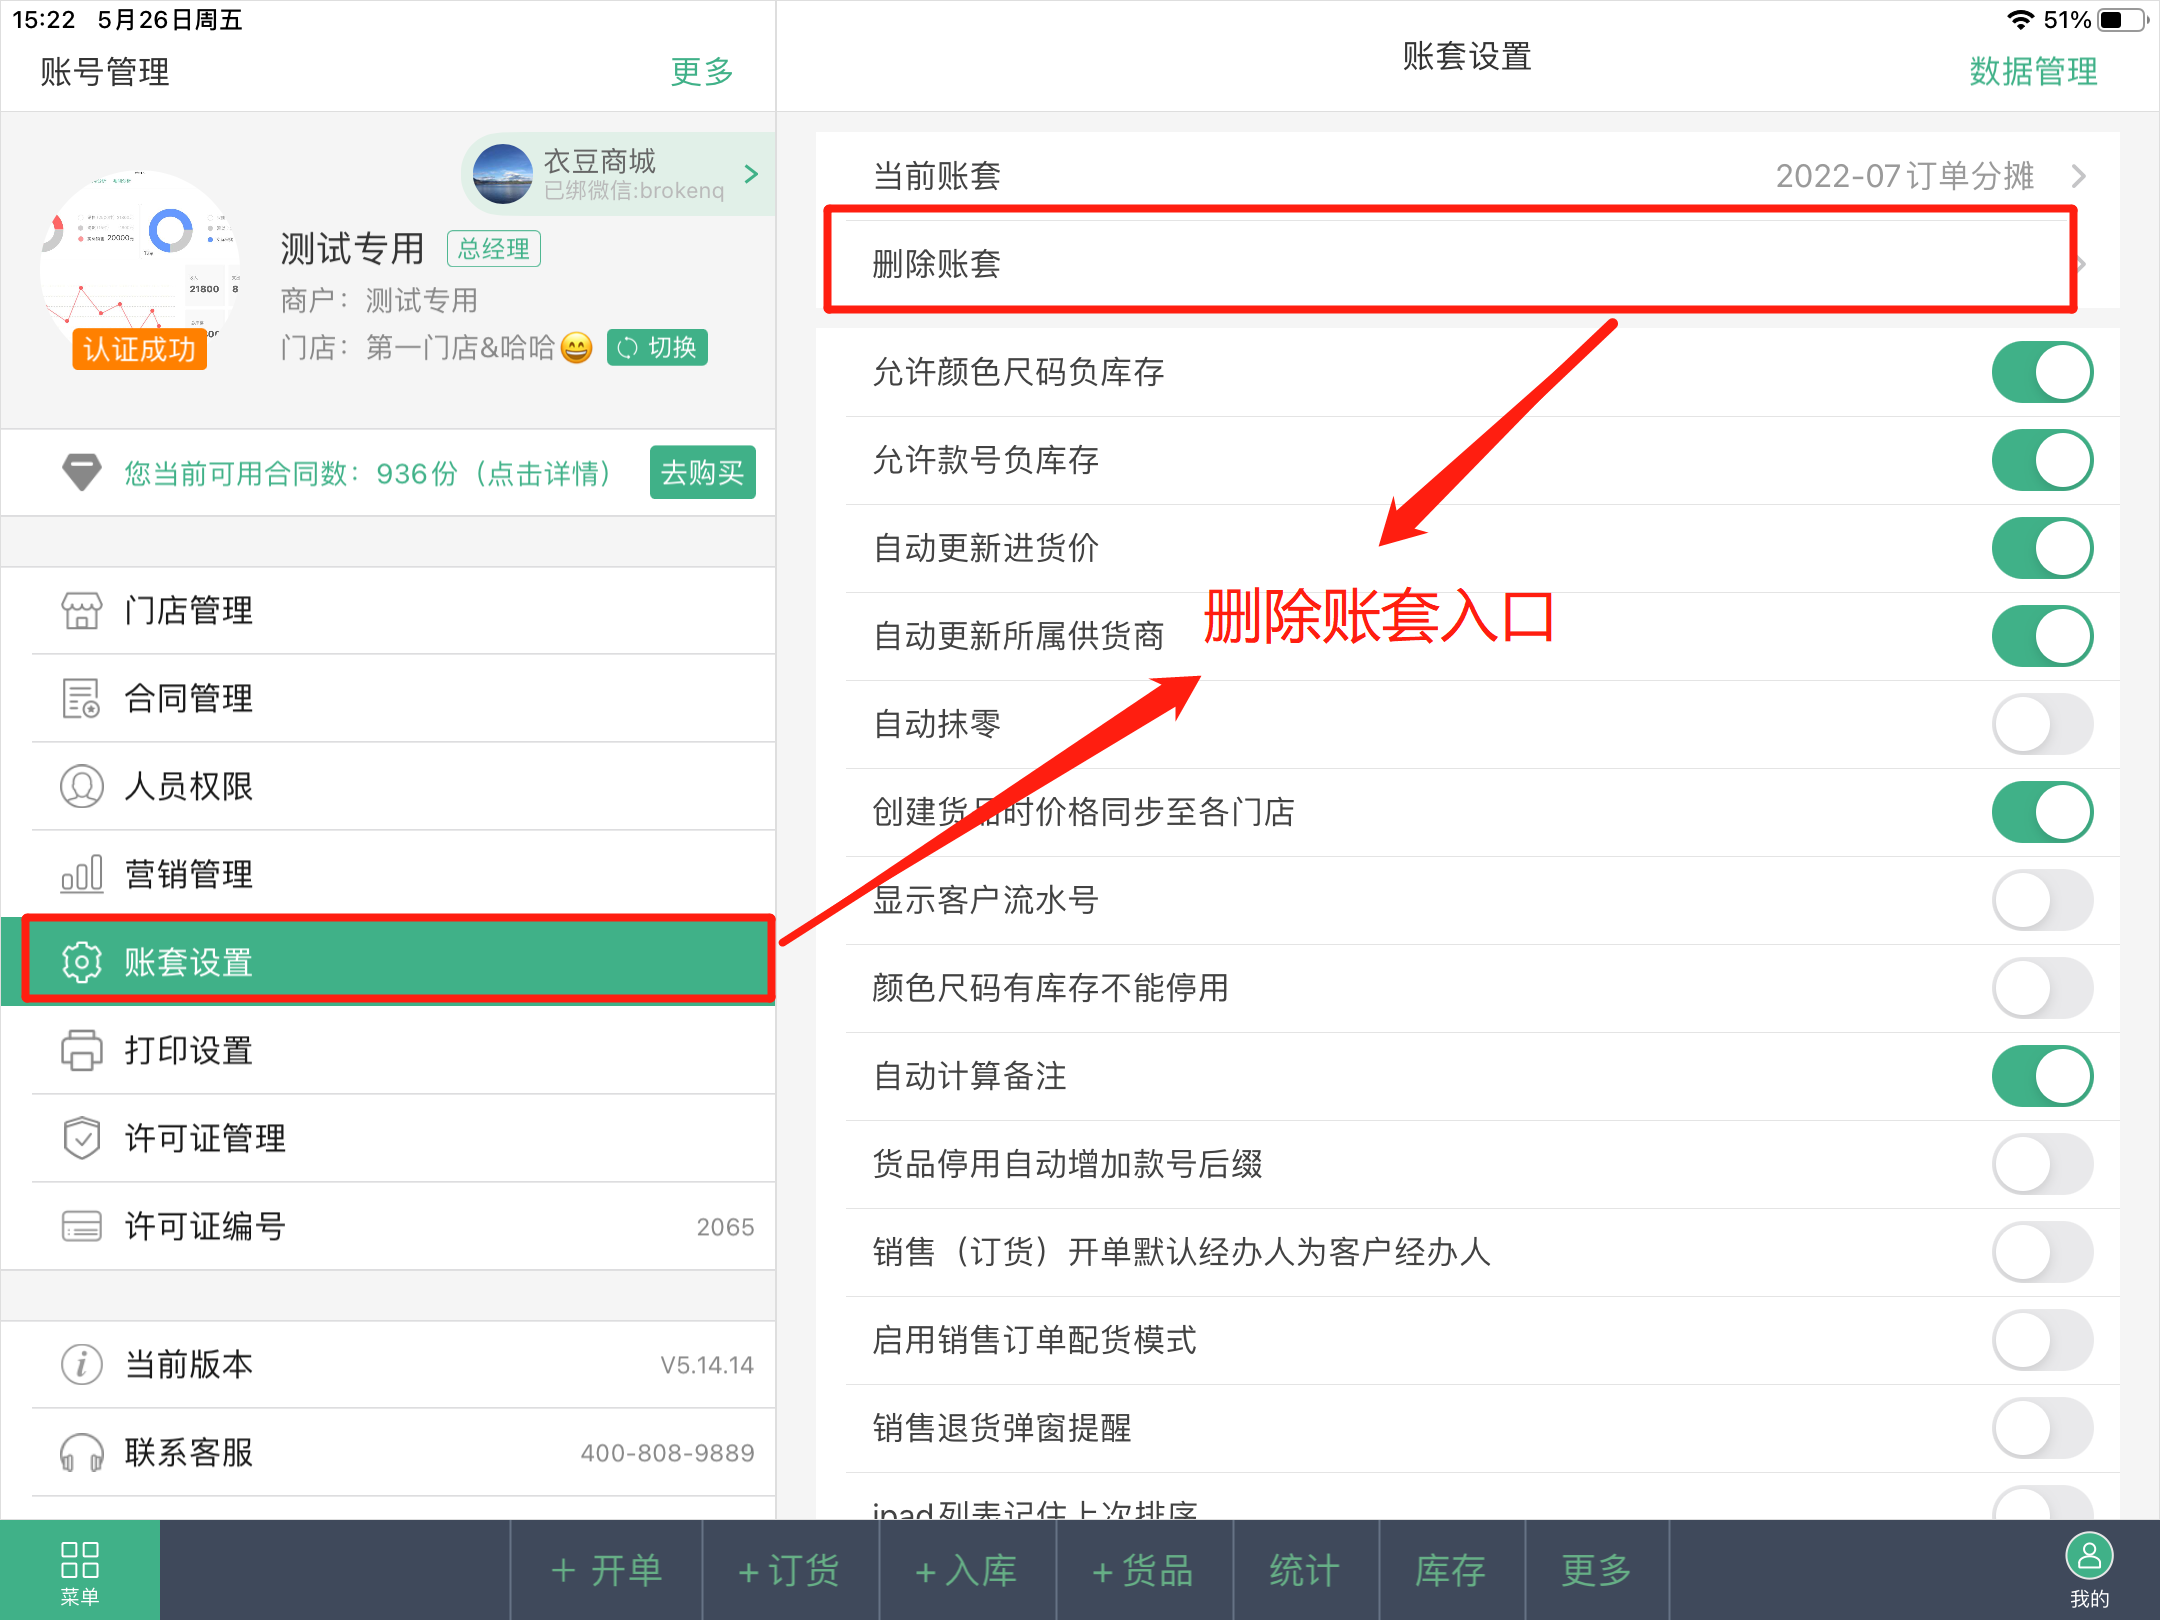Tap the 衣豆商城 avatar image

tap(502, 174)
